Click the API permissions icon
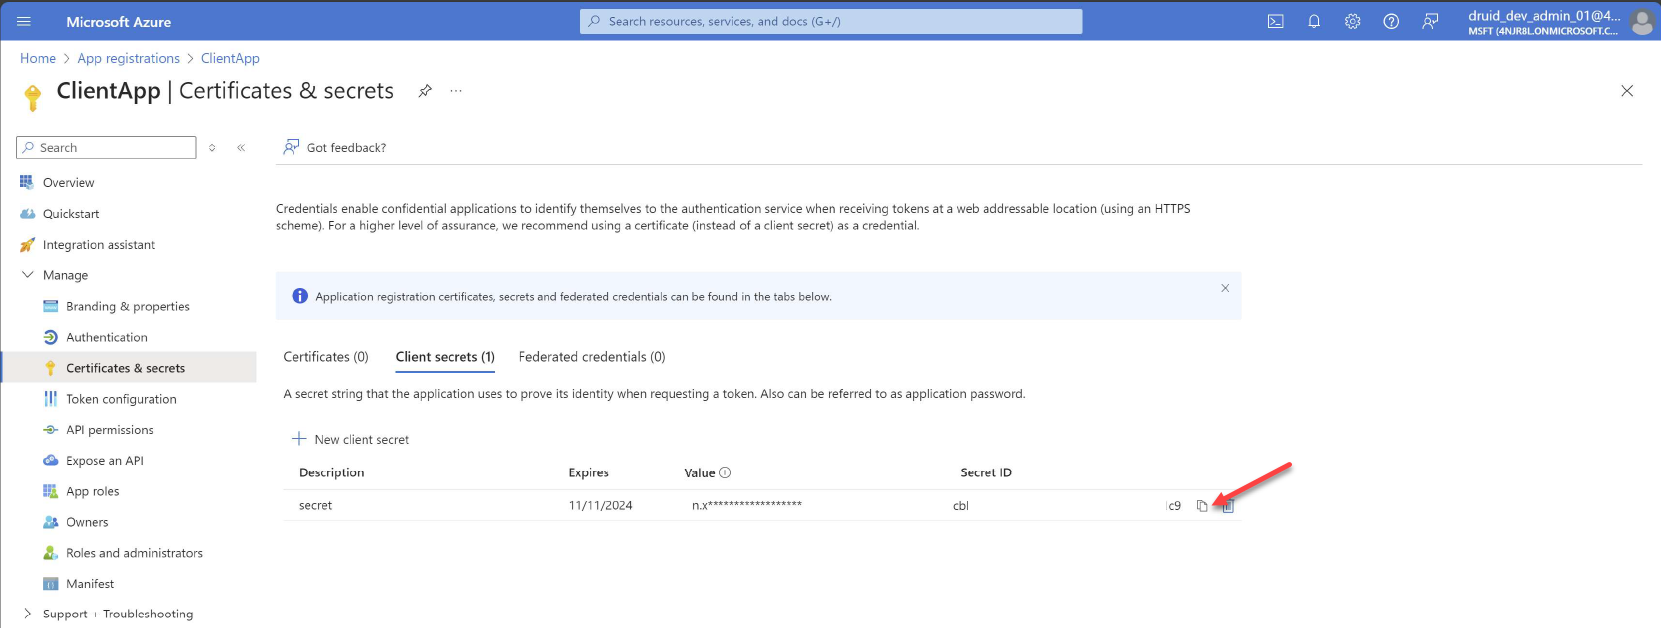 click(x=50, y=430)
